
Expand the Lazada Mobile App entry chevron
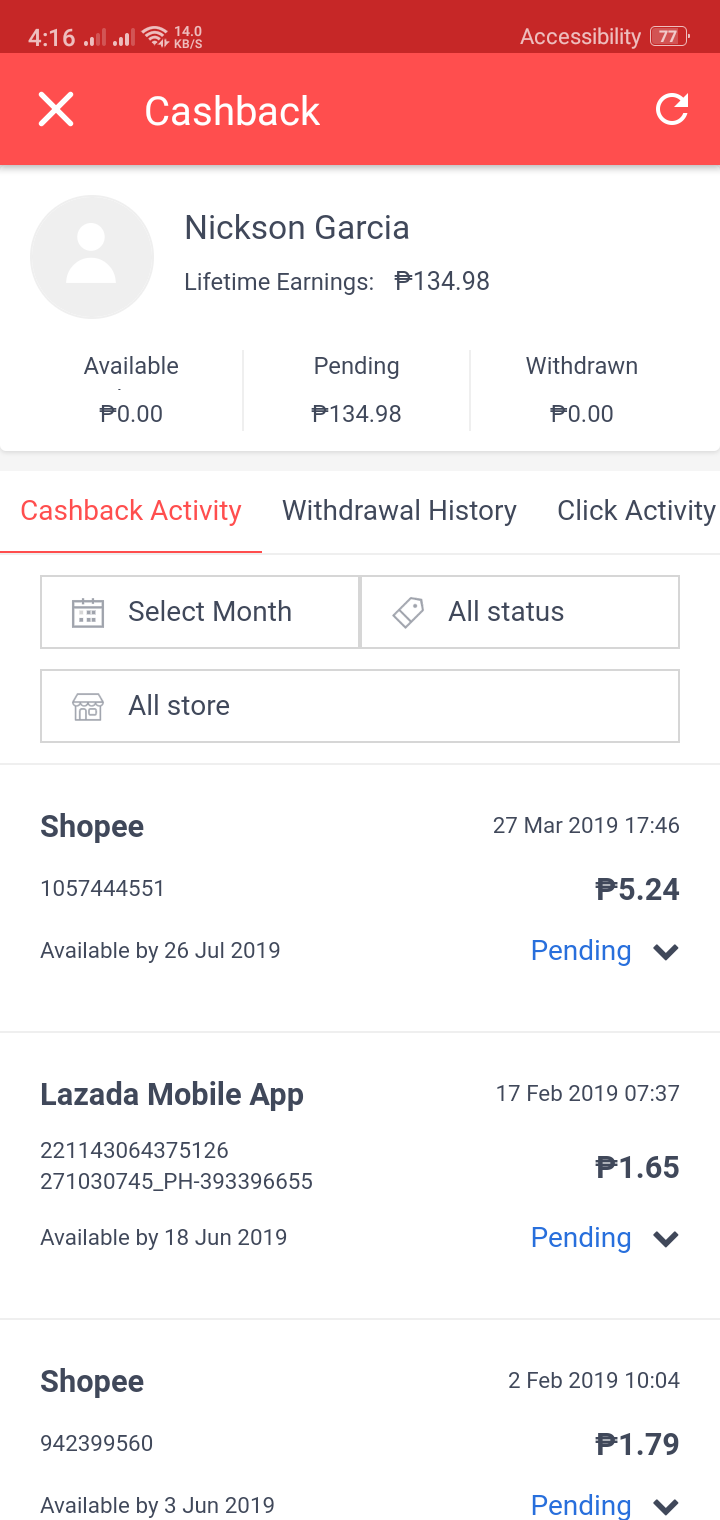click(666, 1239)
